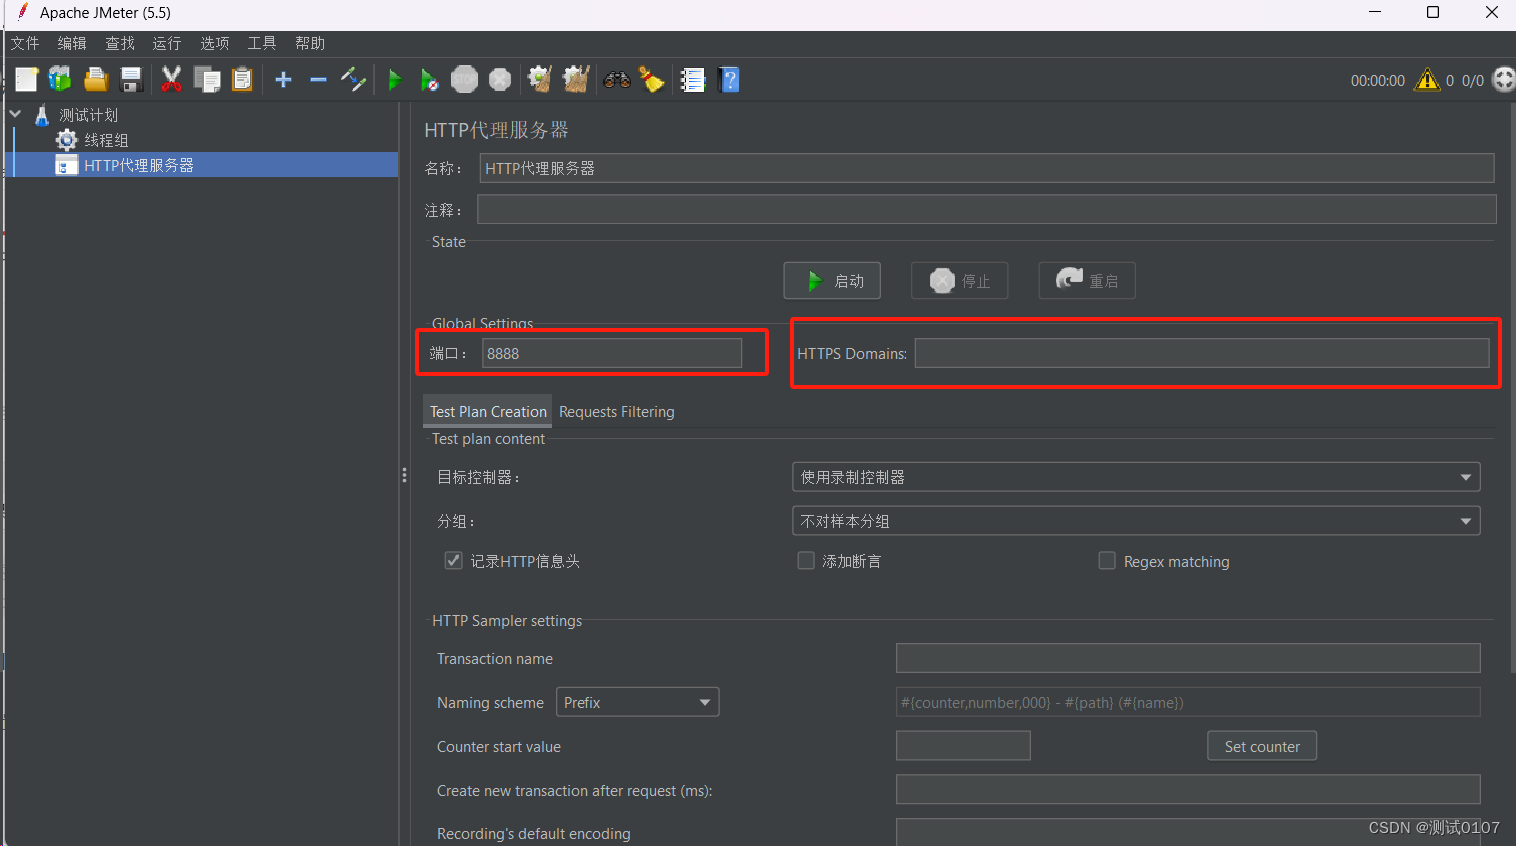Screen dimensions: 1516x846
Task: Click the Help question mark icon
Action: (730, 80)
